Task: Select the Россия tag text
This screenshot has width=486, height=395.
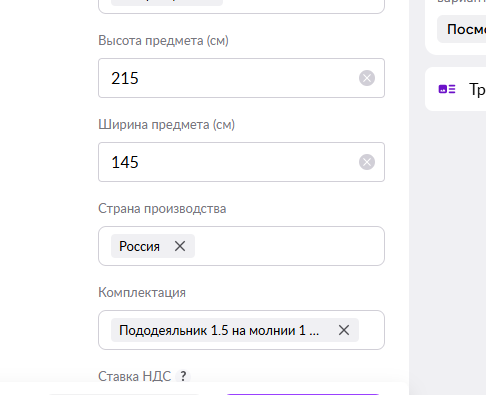Action: coord(139,247)
